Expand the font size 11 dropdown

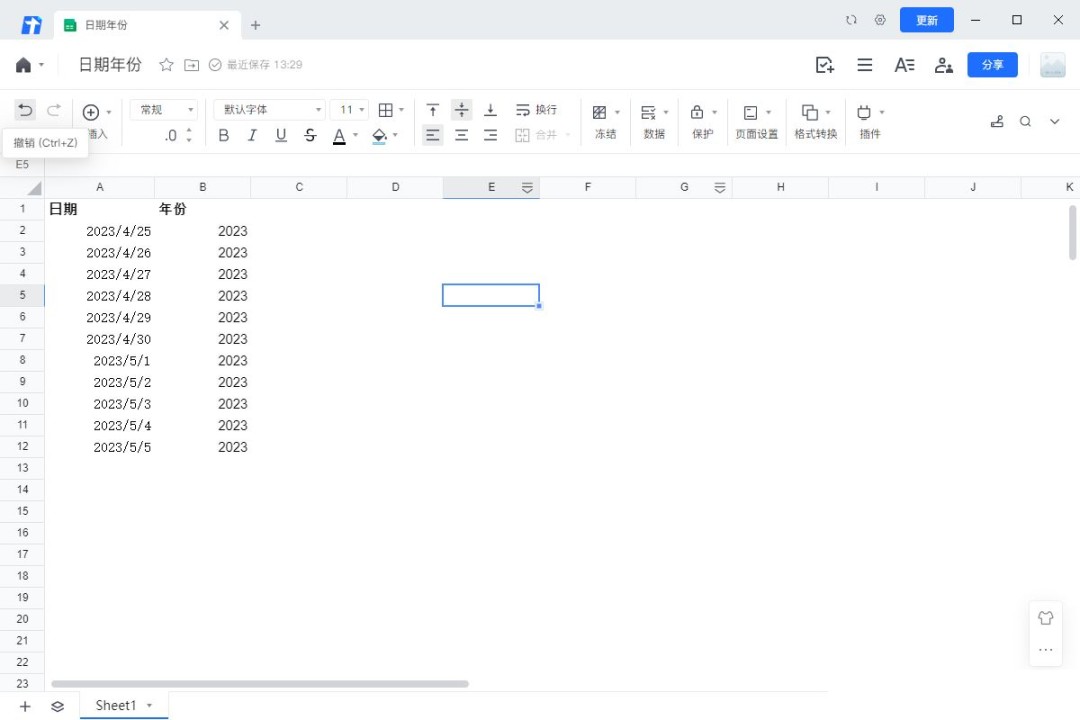[x=351, y=110]
